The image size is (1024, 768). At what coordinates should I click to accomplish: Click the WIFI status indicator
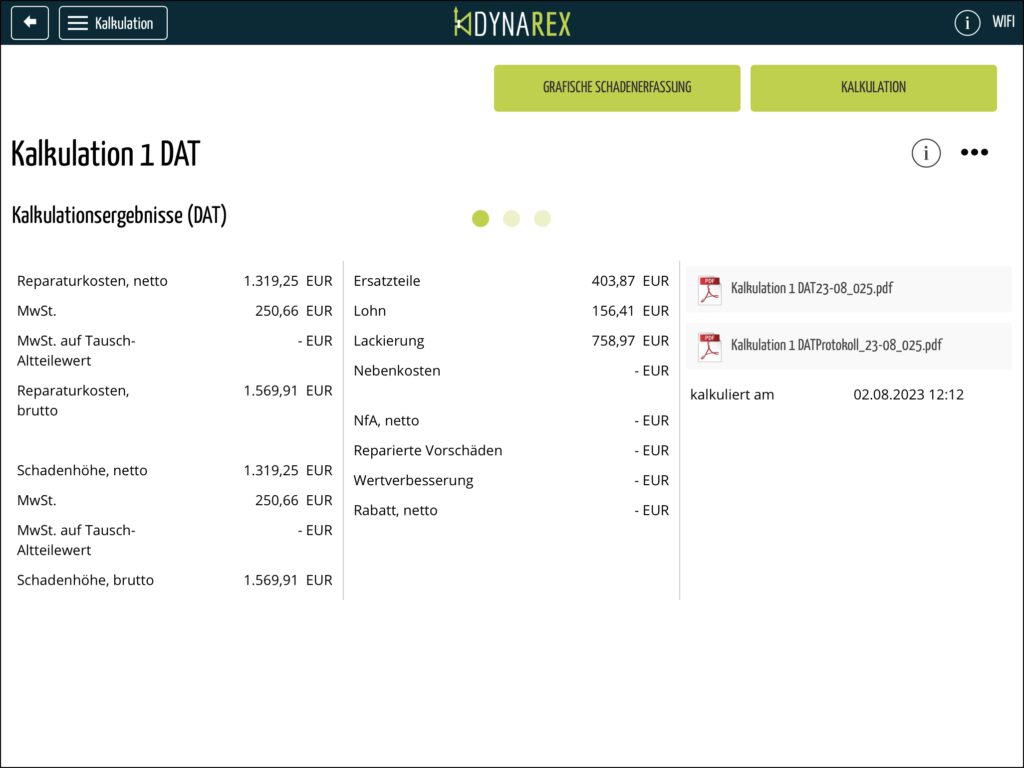pos(1002,22)
